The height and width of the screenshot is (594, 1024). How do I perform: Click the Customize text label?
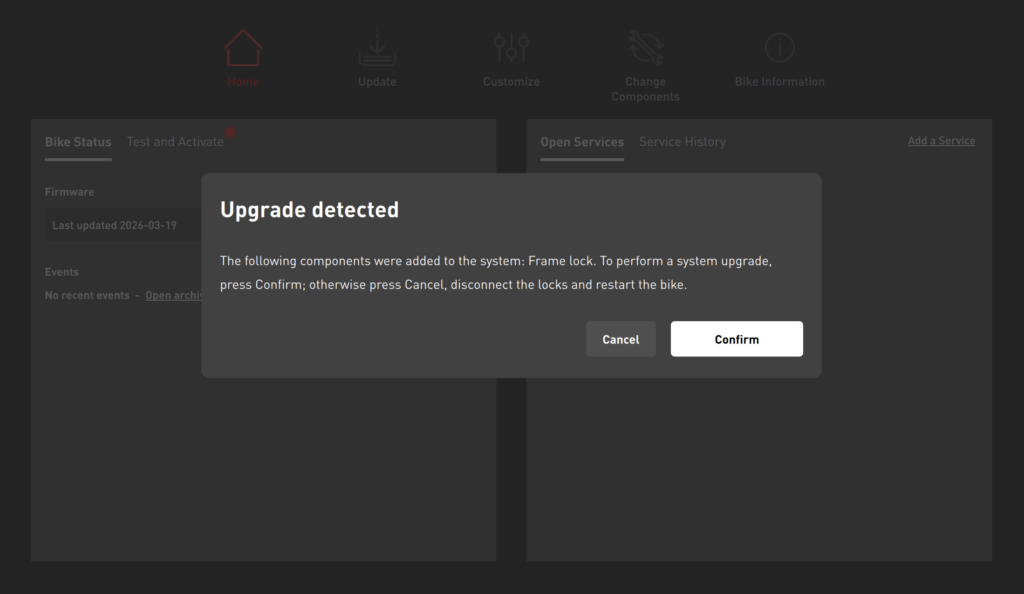click(x=511, y=82)
